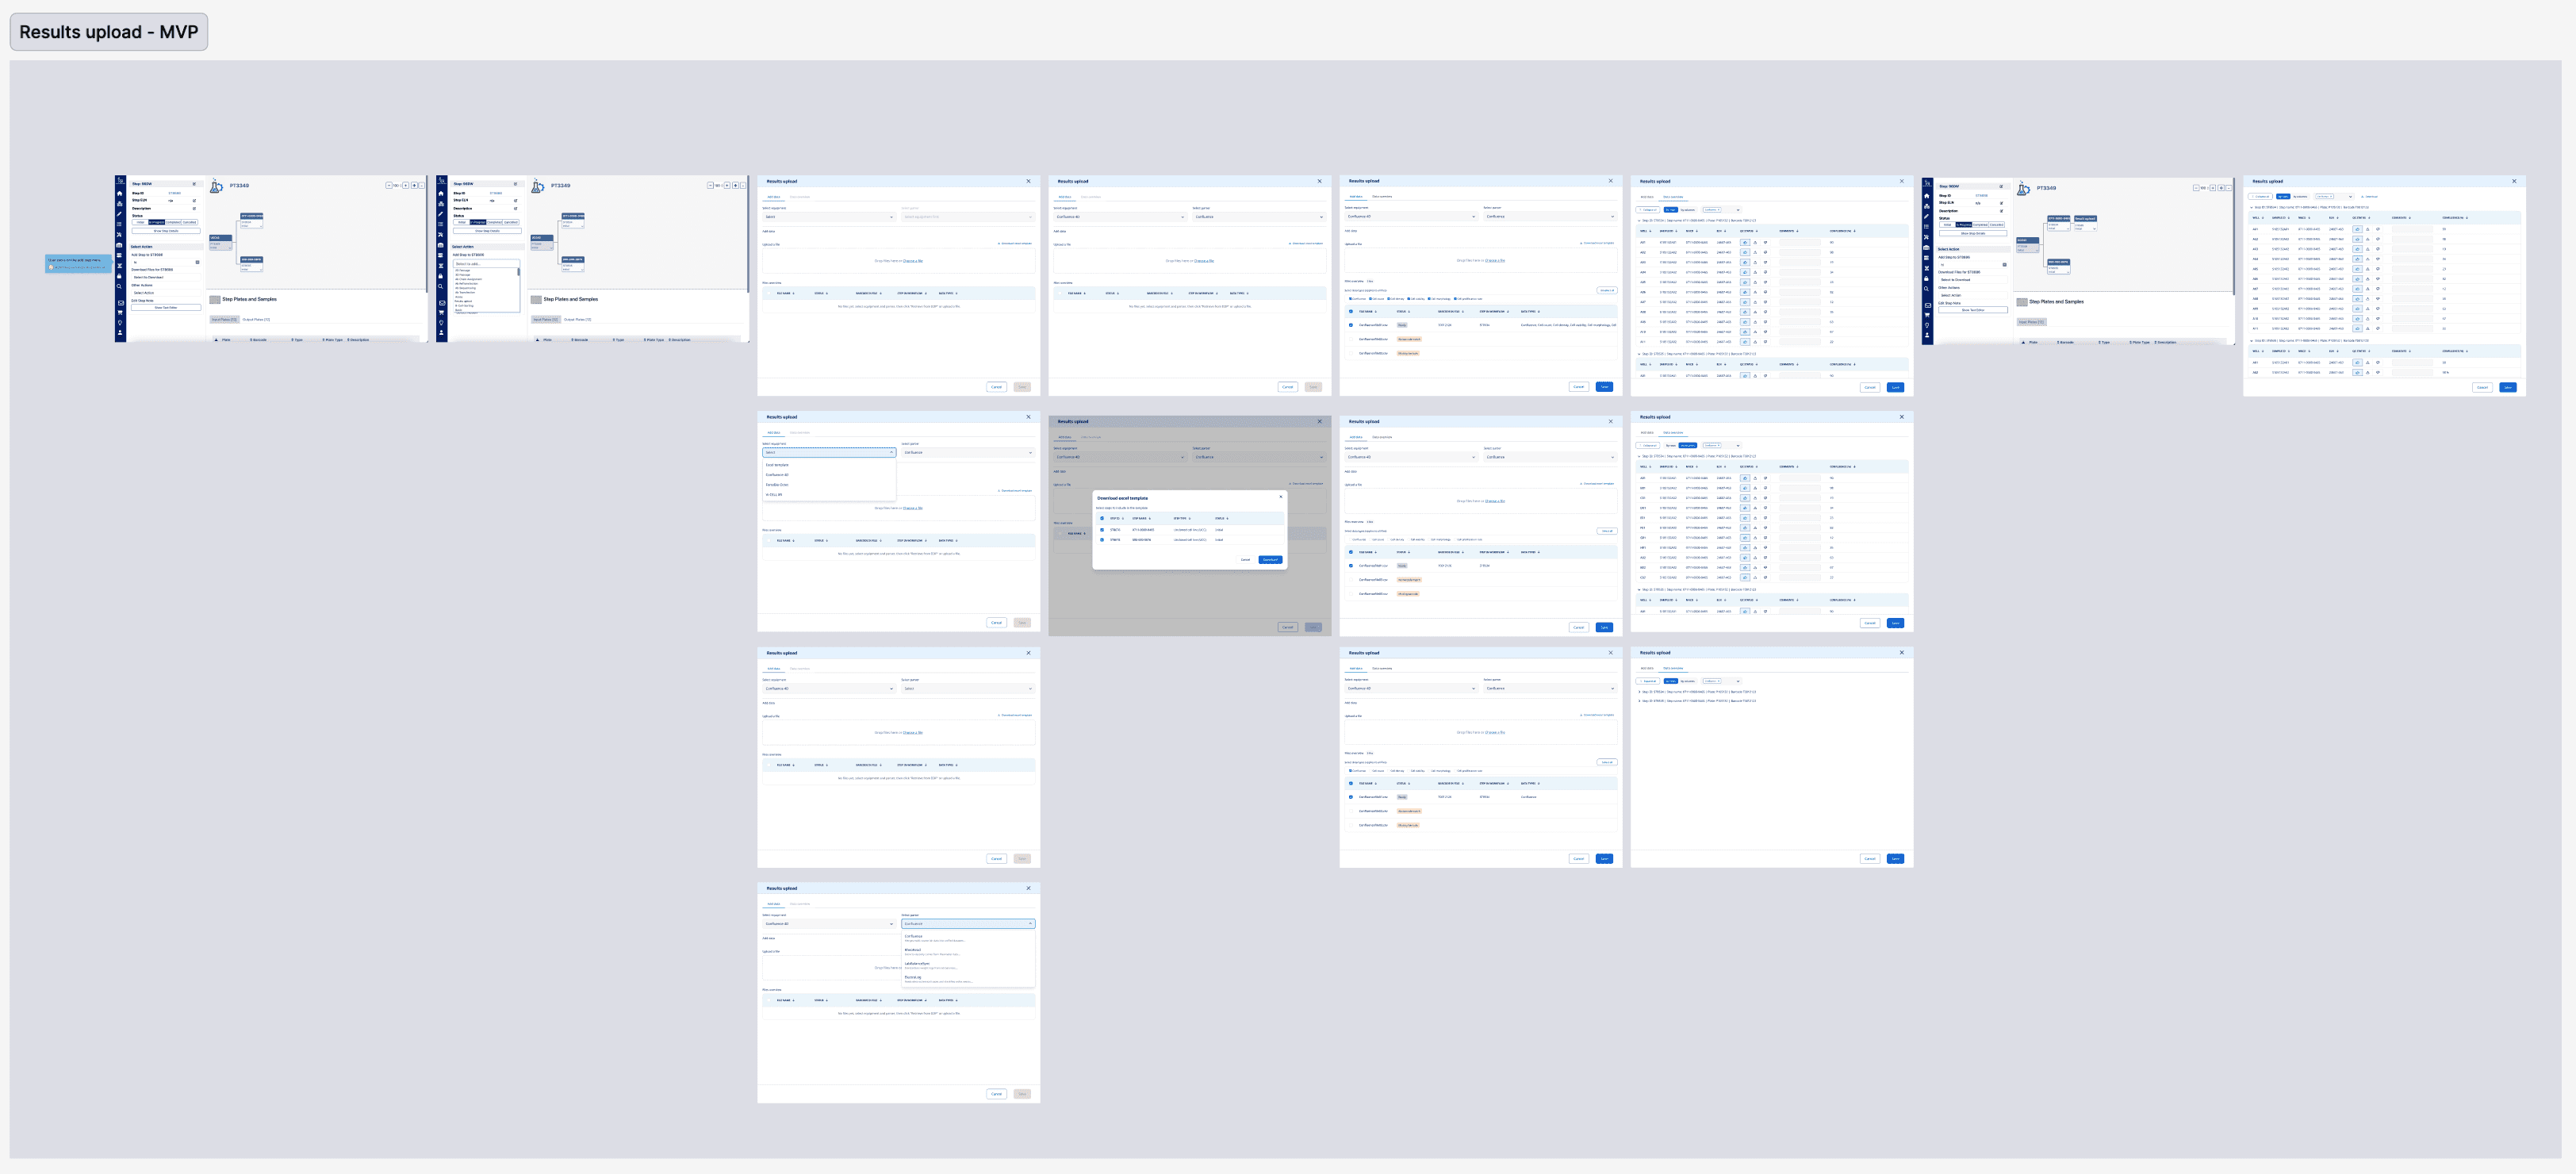Choose 'Excel template' from equipment options

(777, 464)
